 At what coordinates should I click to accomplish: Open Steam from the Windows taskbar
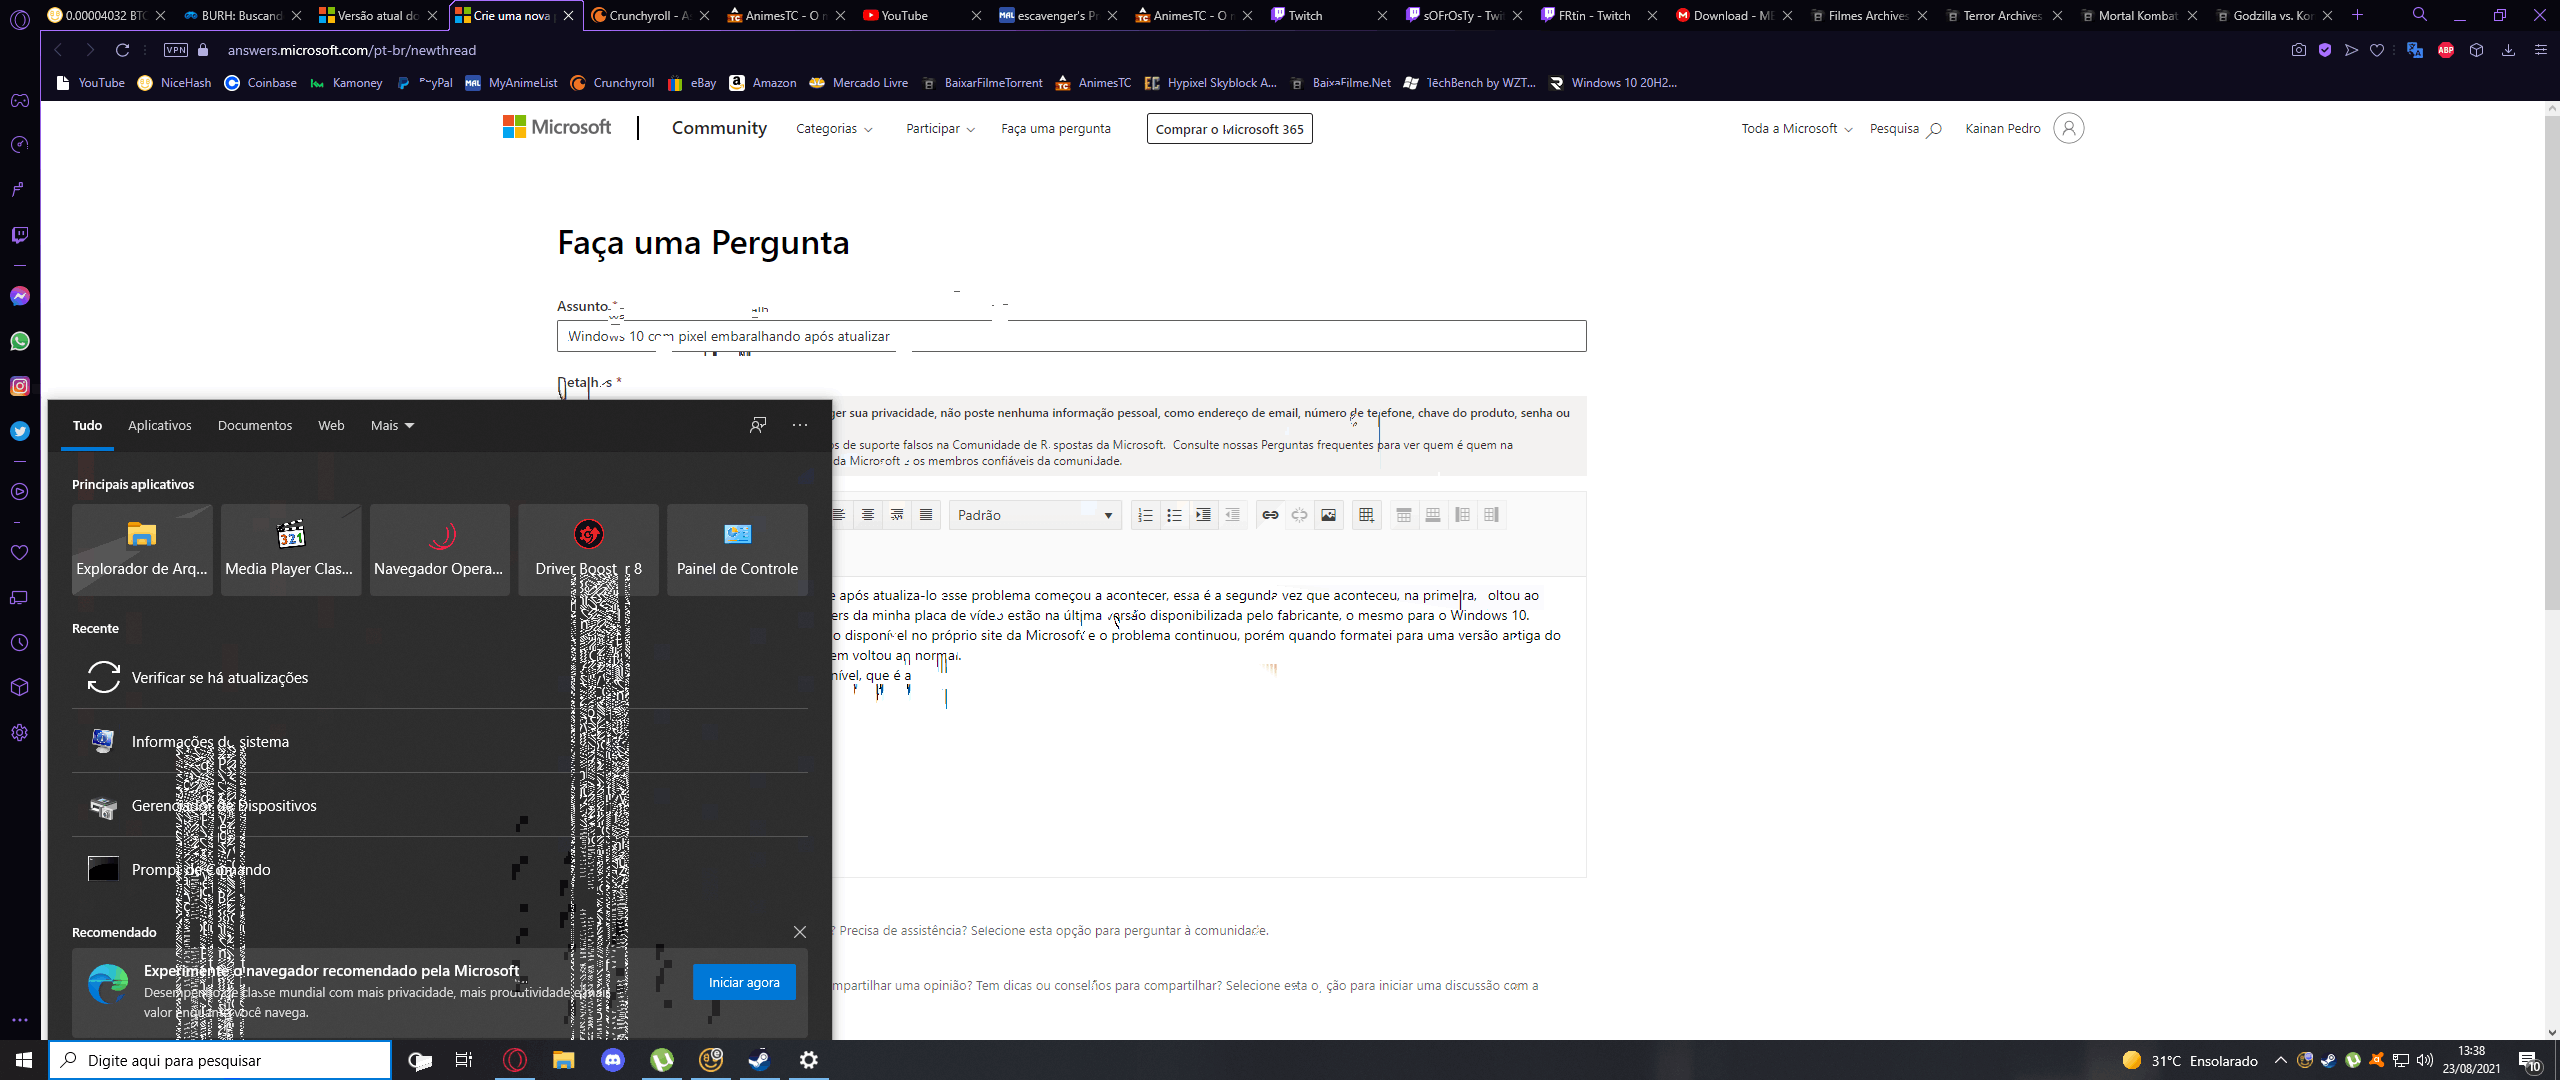(760, 1060)
